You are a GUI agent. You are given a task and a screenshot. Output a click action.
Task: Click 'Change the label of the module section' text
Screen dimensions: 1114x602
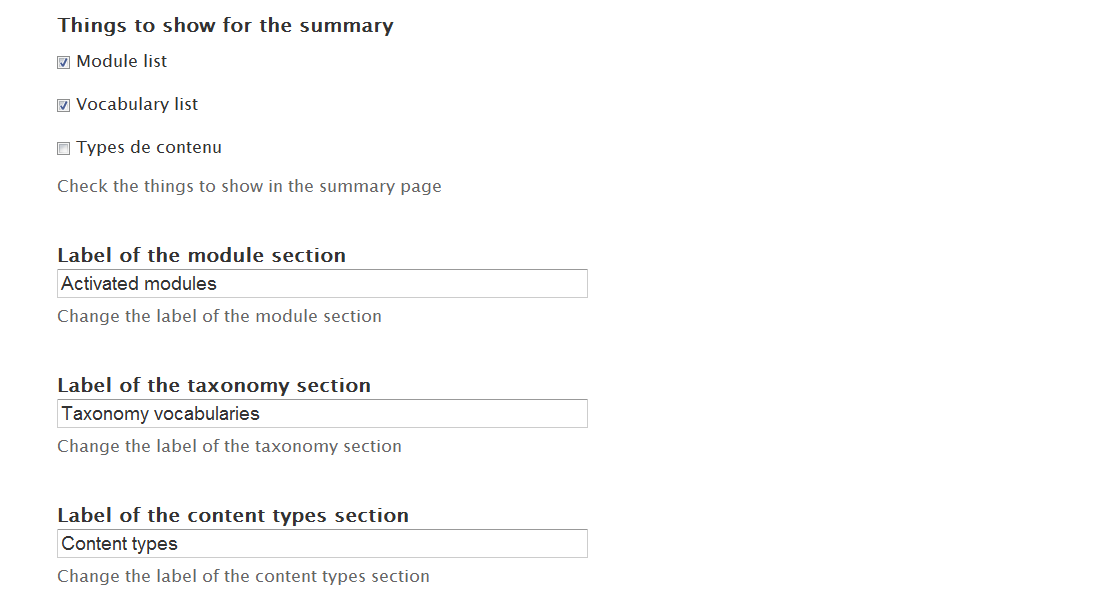click(219, 316)
